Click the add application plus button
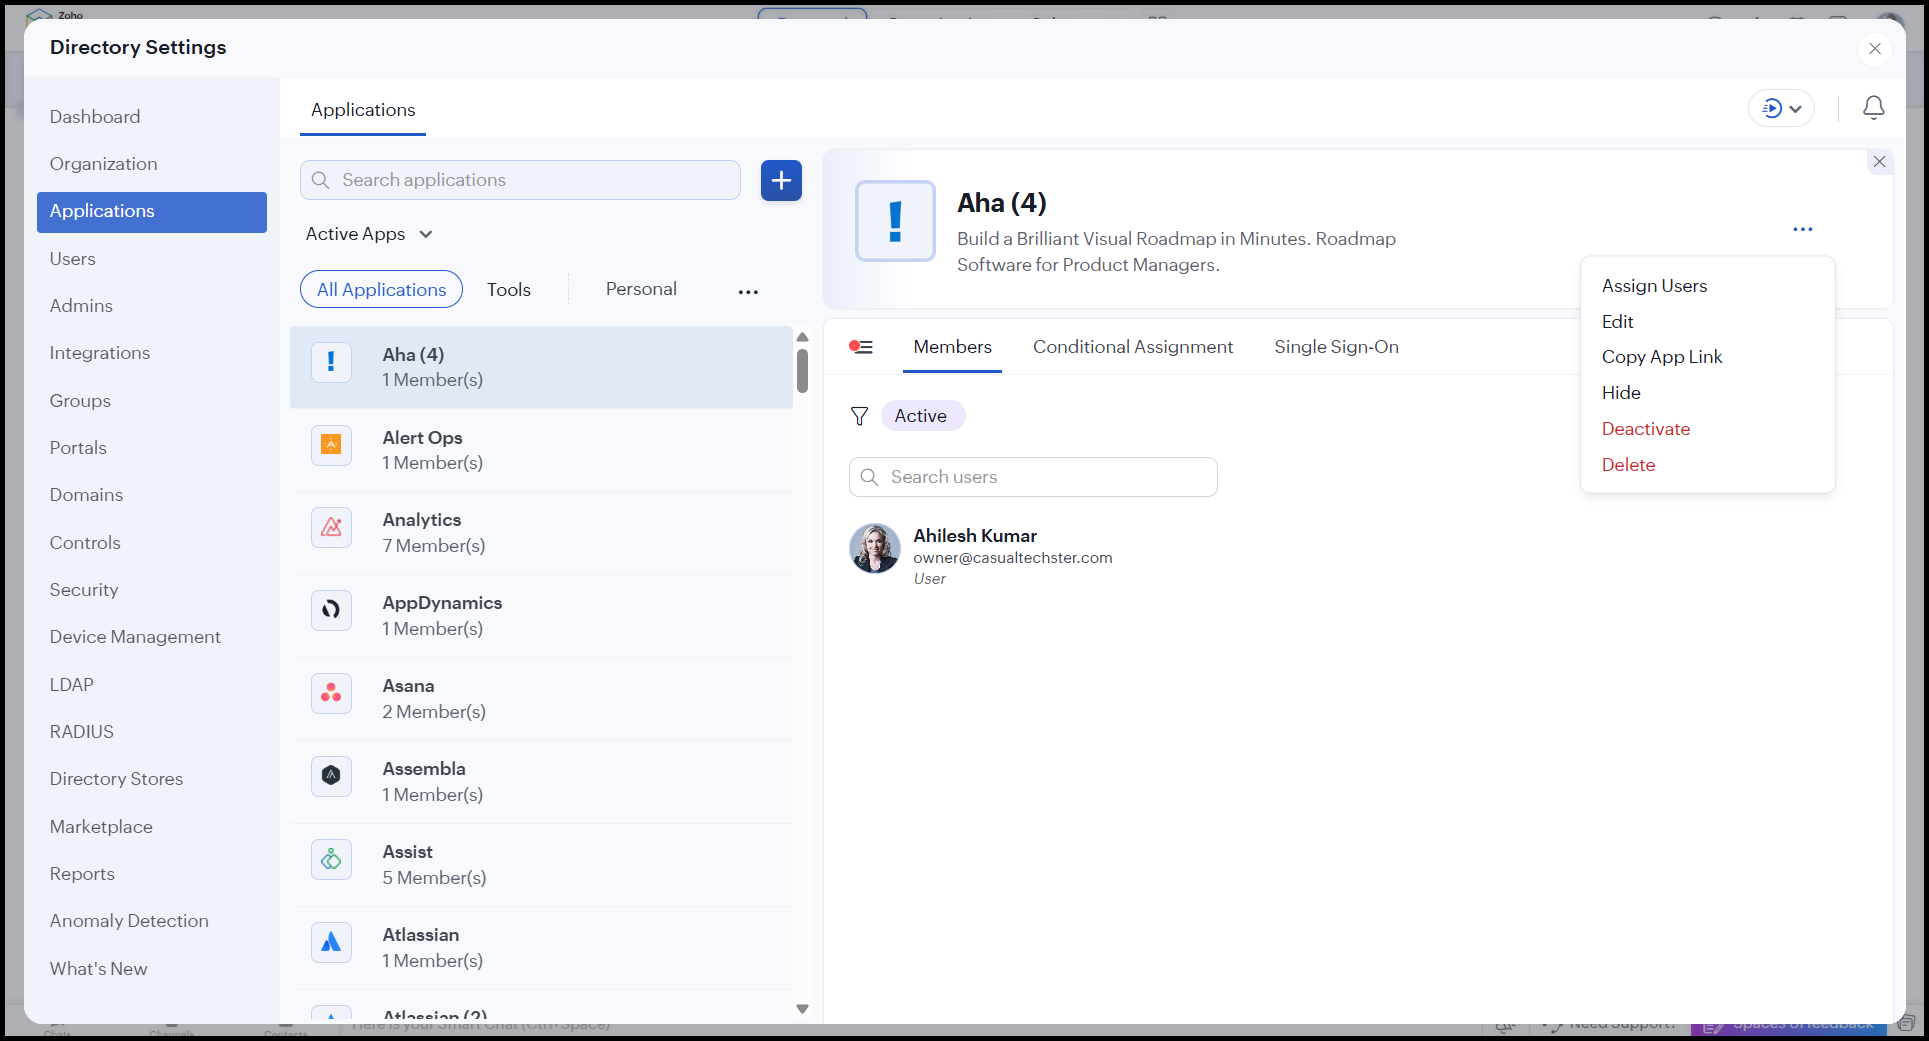 (x=781, y=180)
